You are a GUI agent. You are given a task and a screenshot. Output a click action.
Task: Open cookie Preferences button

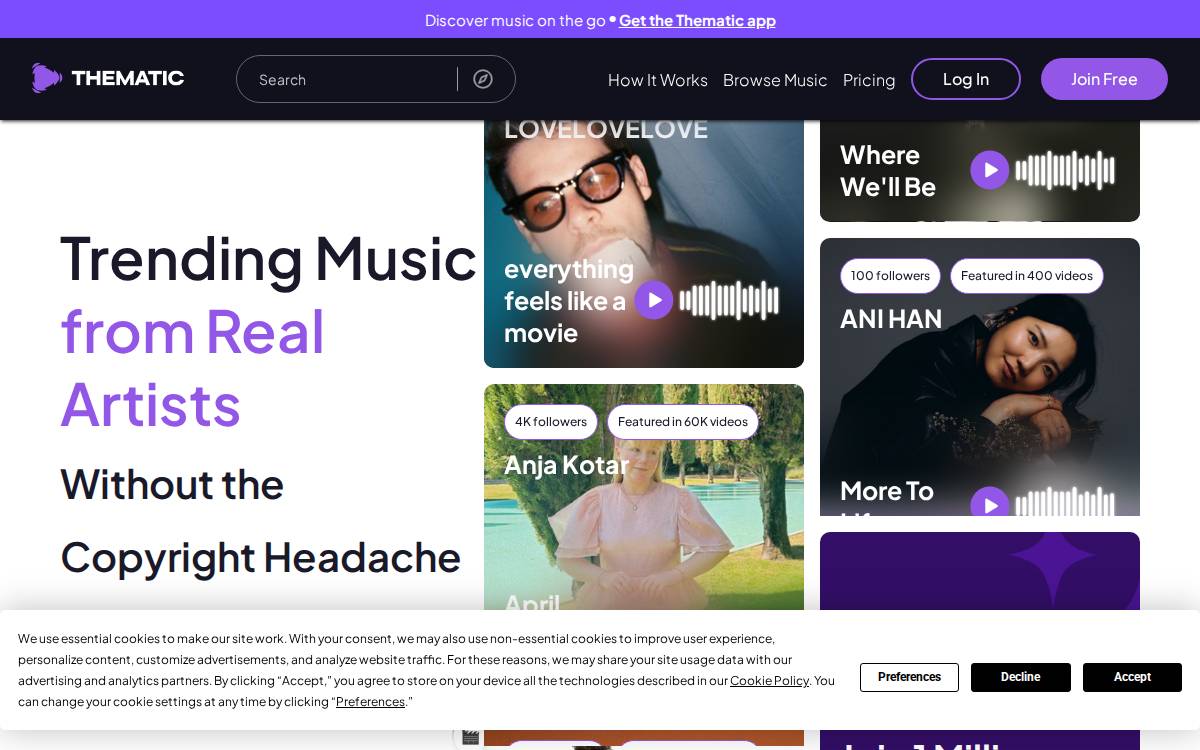coord(909,677)
